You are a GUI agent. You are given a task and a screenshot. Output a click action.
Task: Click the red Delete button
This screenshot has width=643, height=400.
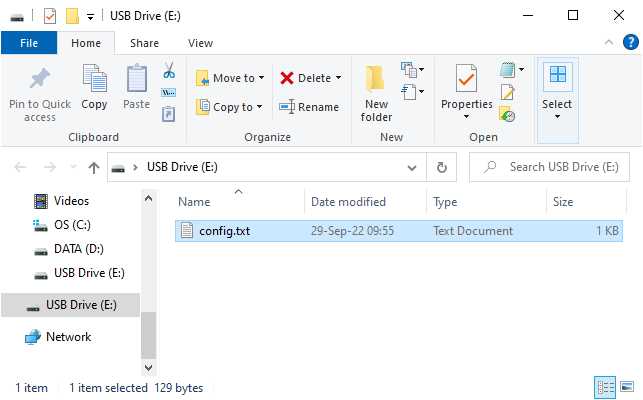(x=306, y=78)
